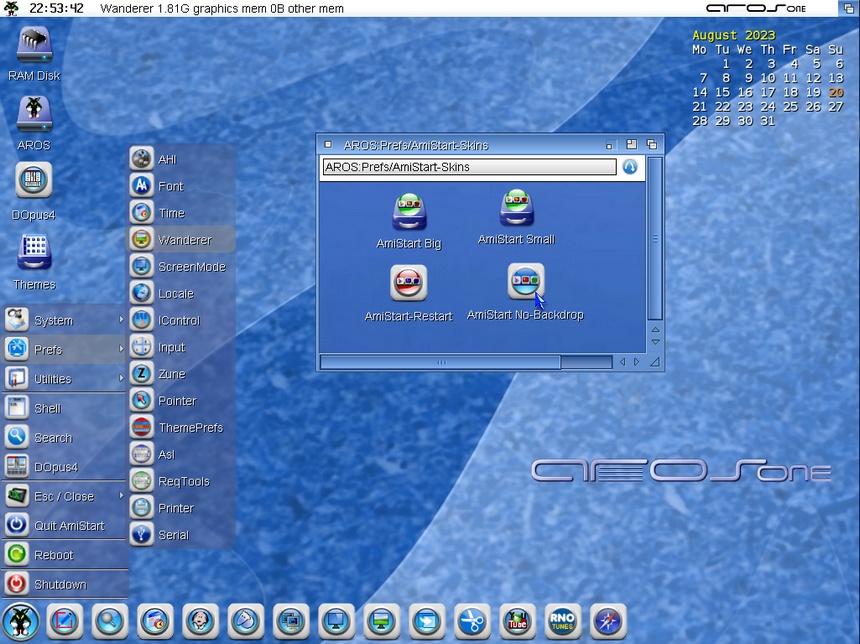860x644 pixels.
Task: Click the compass browser icon in dock
Action: tap(608, 621)
